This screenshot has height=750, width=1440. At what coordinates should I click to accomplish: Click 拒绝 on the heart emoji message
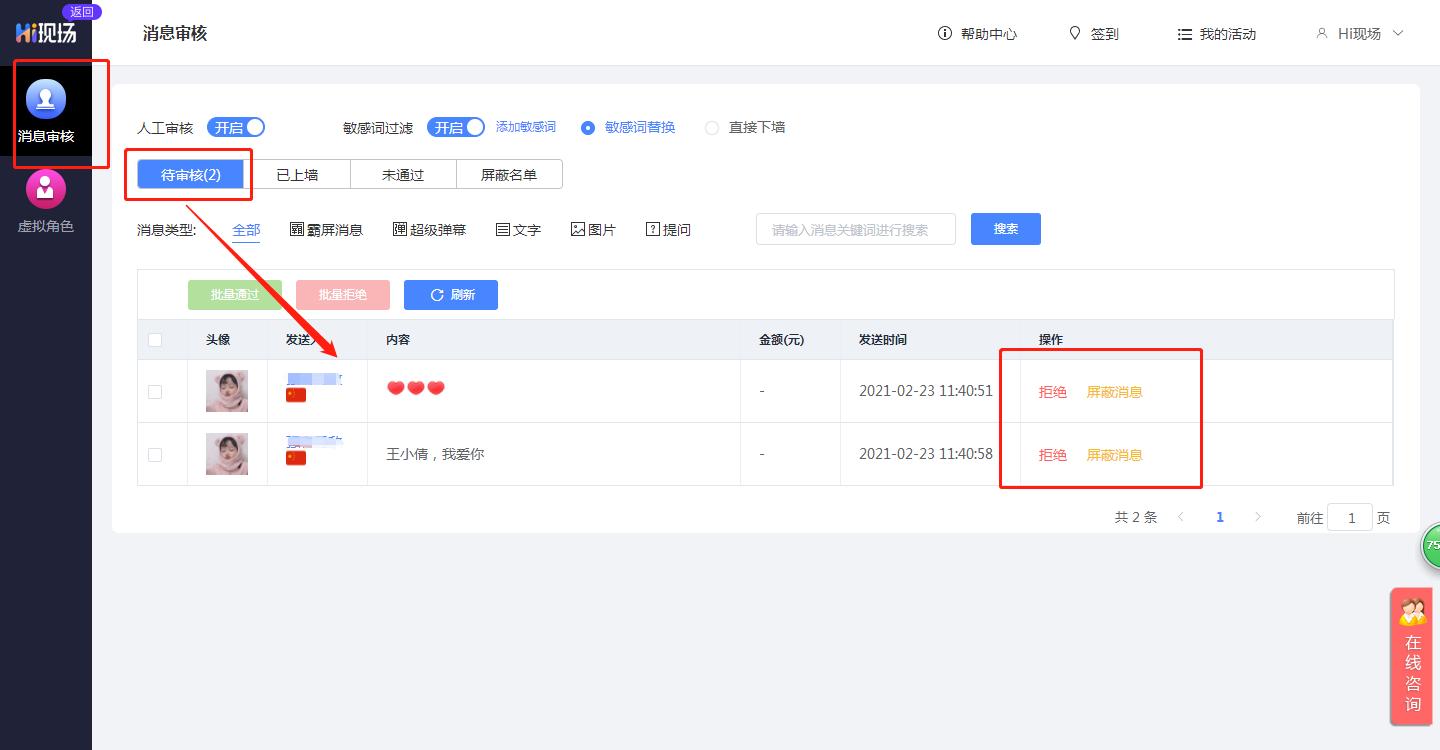1052,391
